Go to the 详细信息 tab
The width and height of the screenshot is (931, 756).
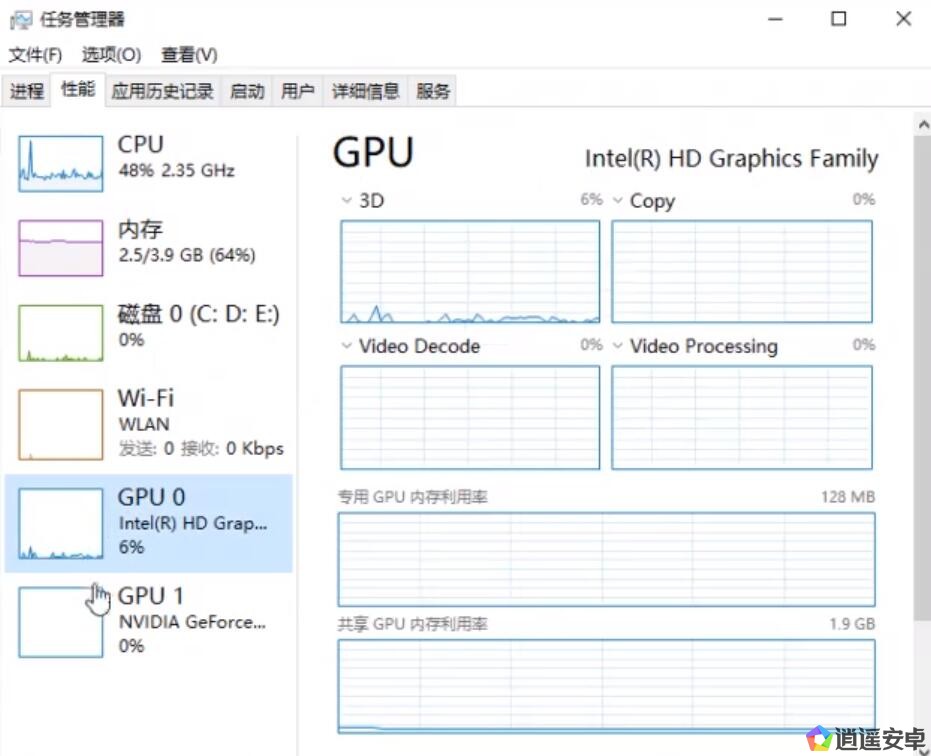click(x=366, y=91)
